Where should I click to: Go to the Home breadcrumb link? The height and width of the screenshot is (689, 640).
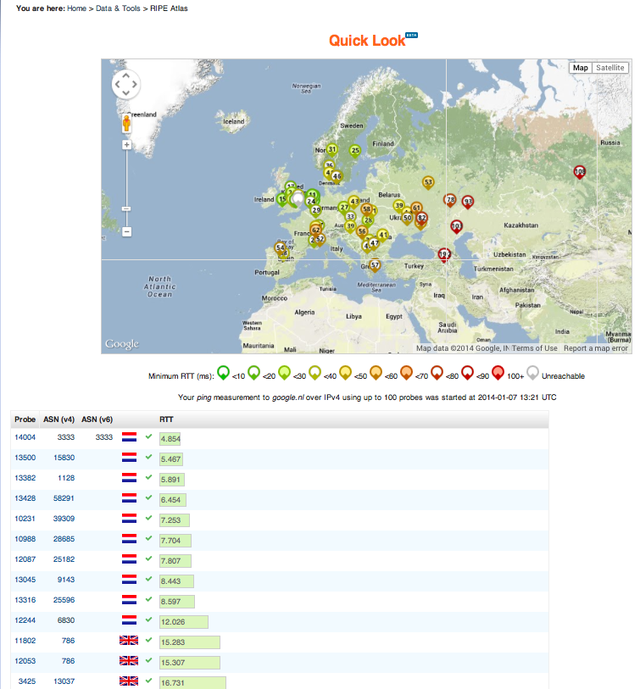pyautogui.click(x=76, y=8)
